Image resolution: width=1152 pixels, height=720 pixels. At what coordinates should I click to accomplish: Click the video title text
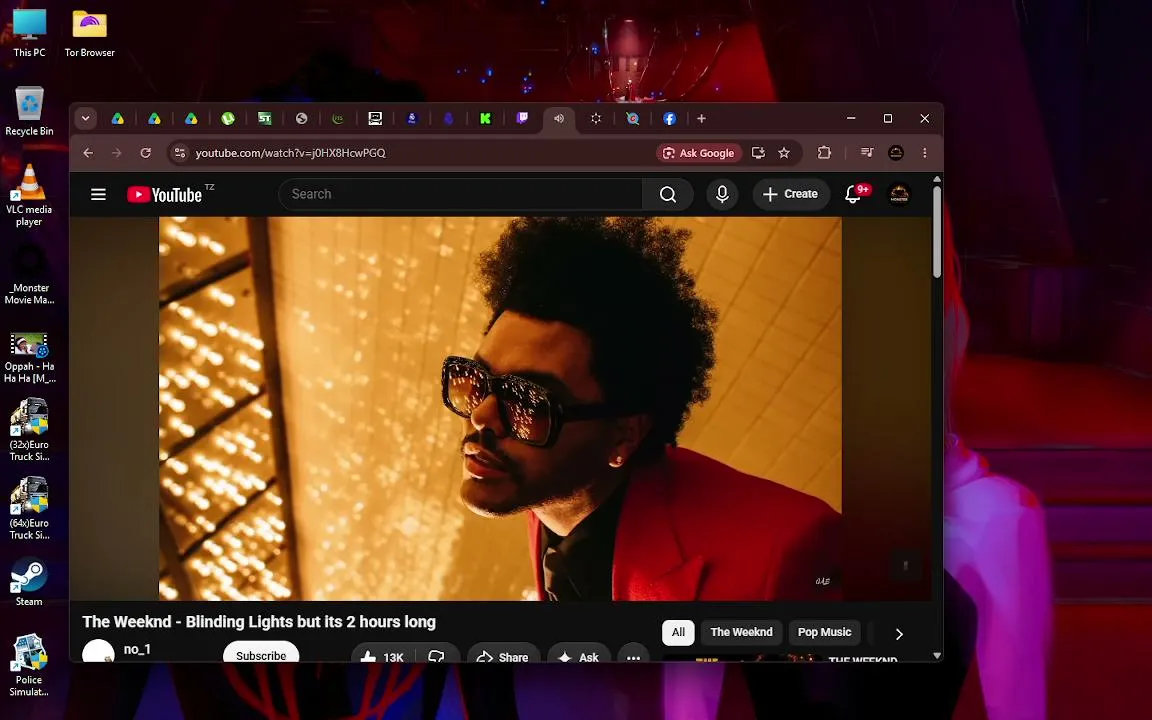(x=259, y=622)
